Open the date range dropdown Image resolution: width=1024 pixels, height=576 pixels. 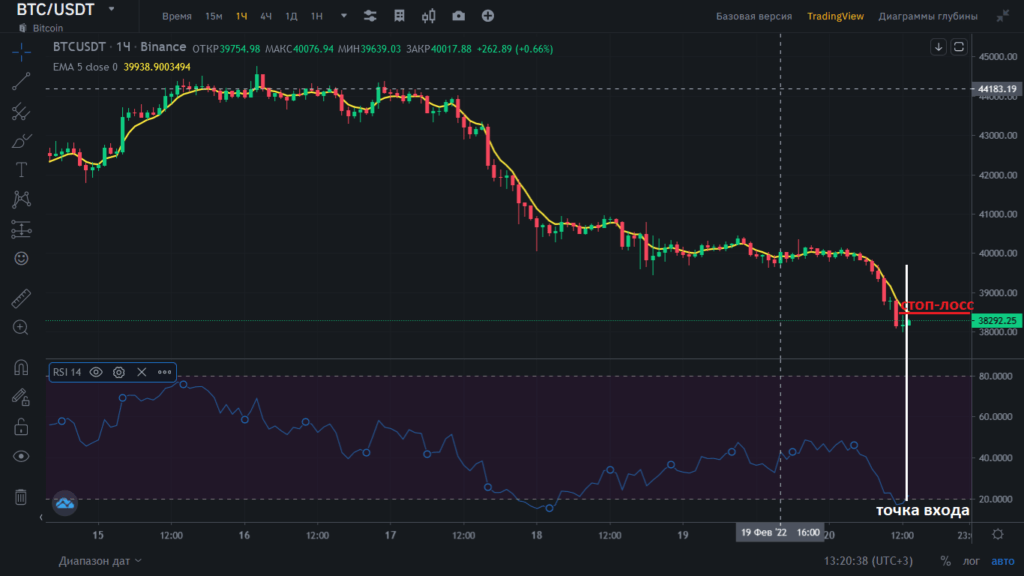(x=100, y=561)
